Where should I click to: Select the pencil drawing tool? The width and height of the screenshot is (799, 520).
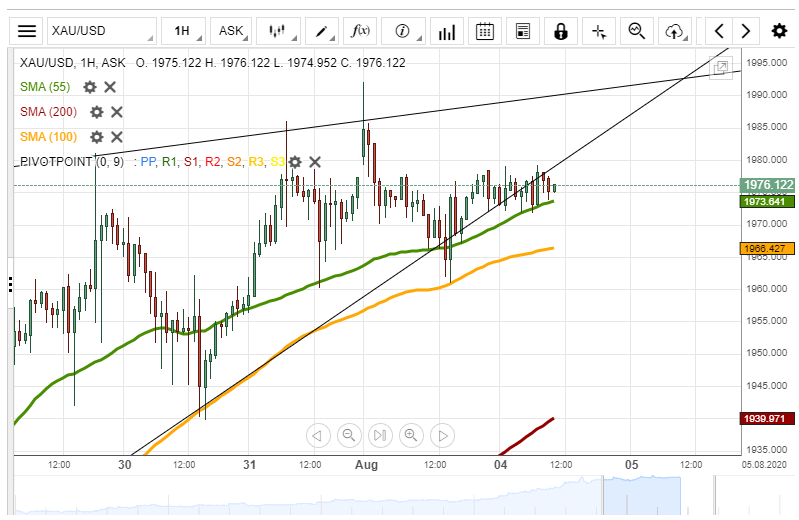(322, 31)
